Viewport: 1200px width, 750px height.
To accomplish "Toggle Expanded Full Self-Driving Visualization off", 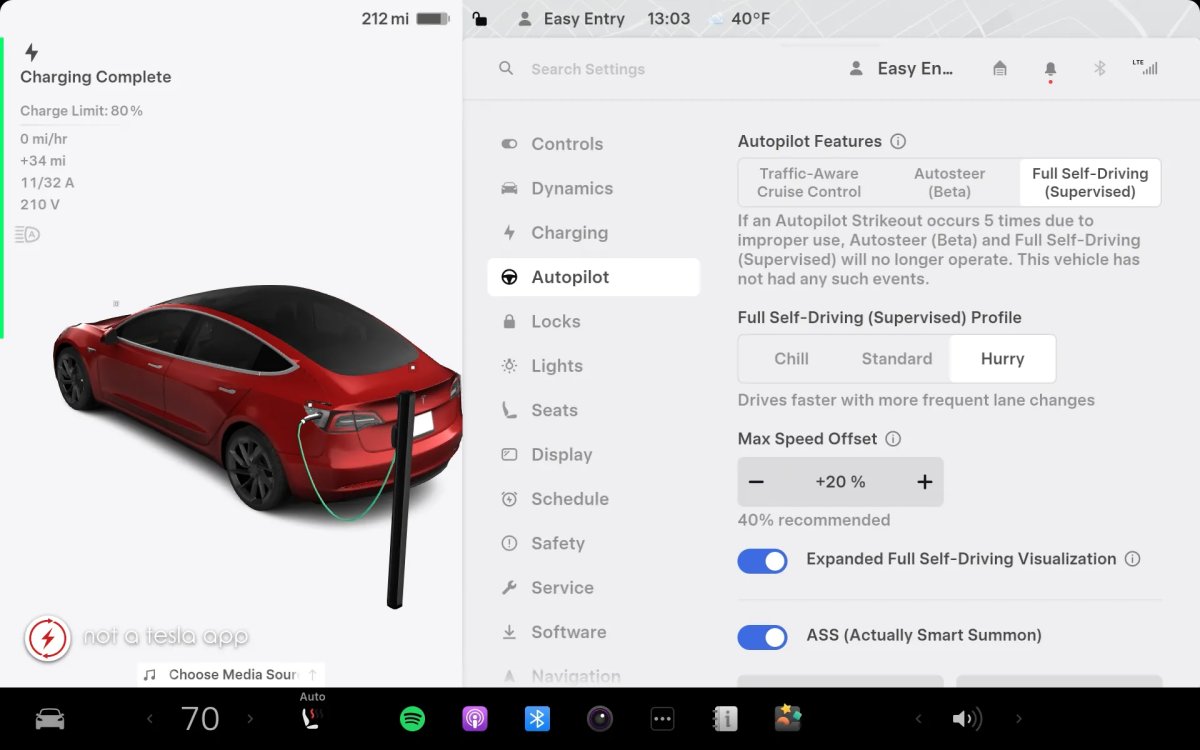I will (762, 560).
